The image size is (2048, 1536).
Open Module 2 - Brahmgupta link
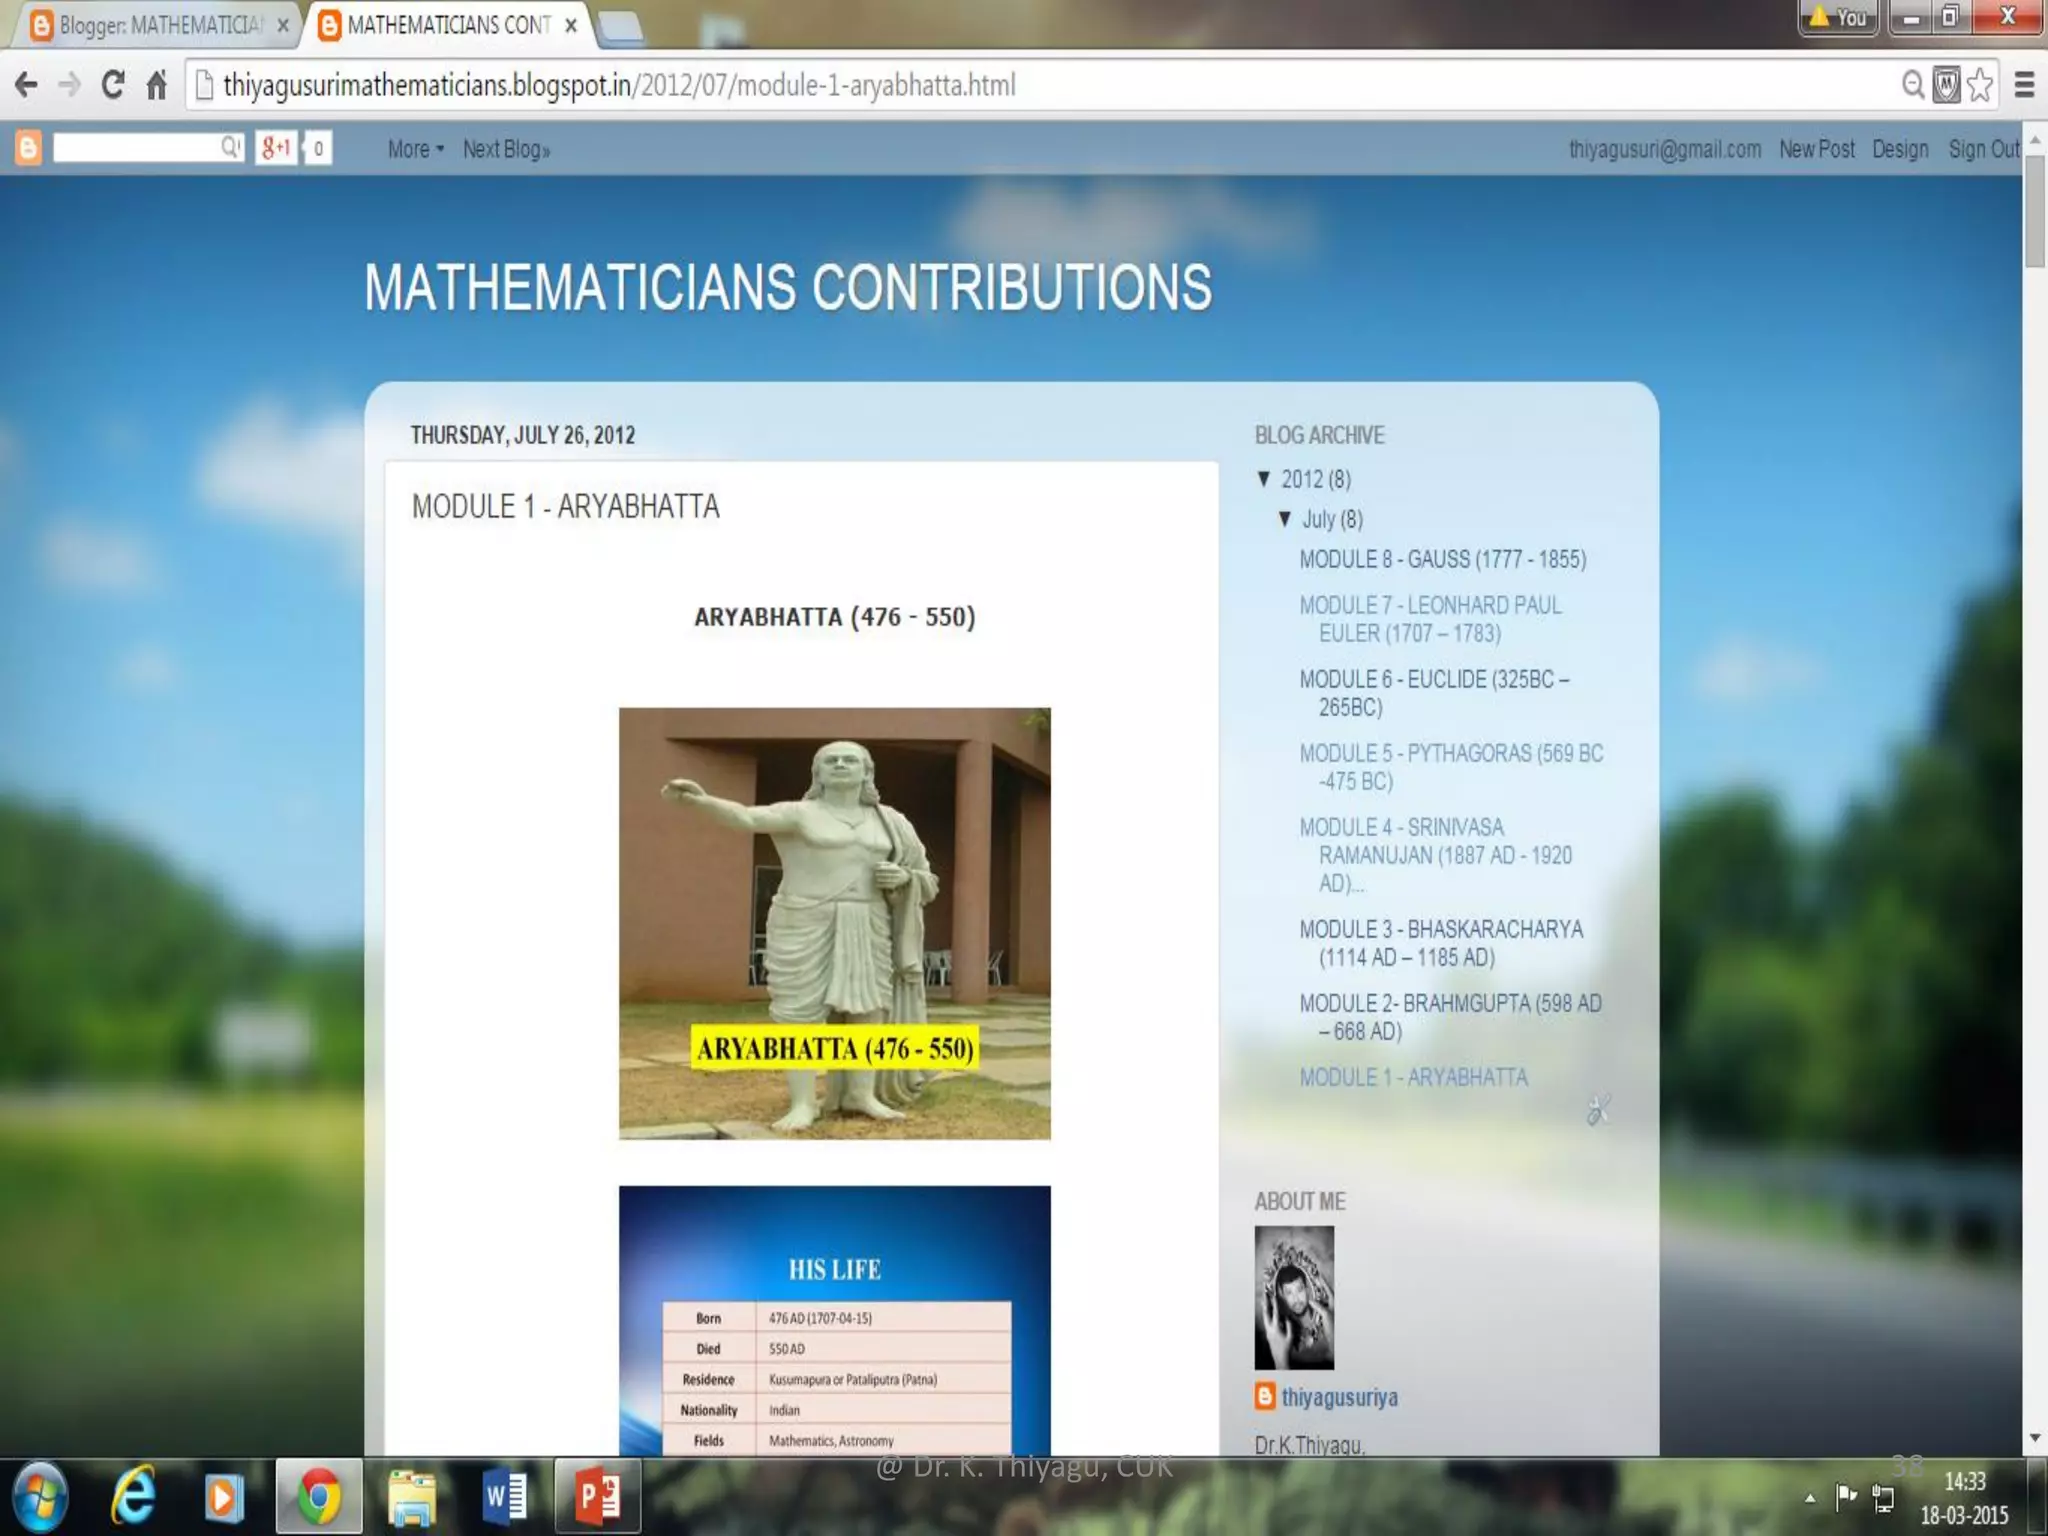(x=1451, y=1017)
